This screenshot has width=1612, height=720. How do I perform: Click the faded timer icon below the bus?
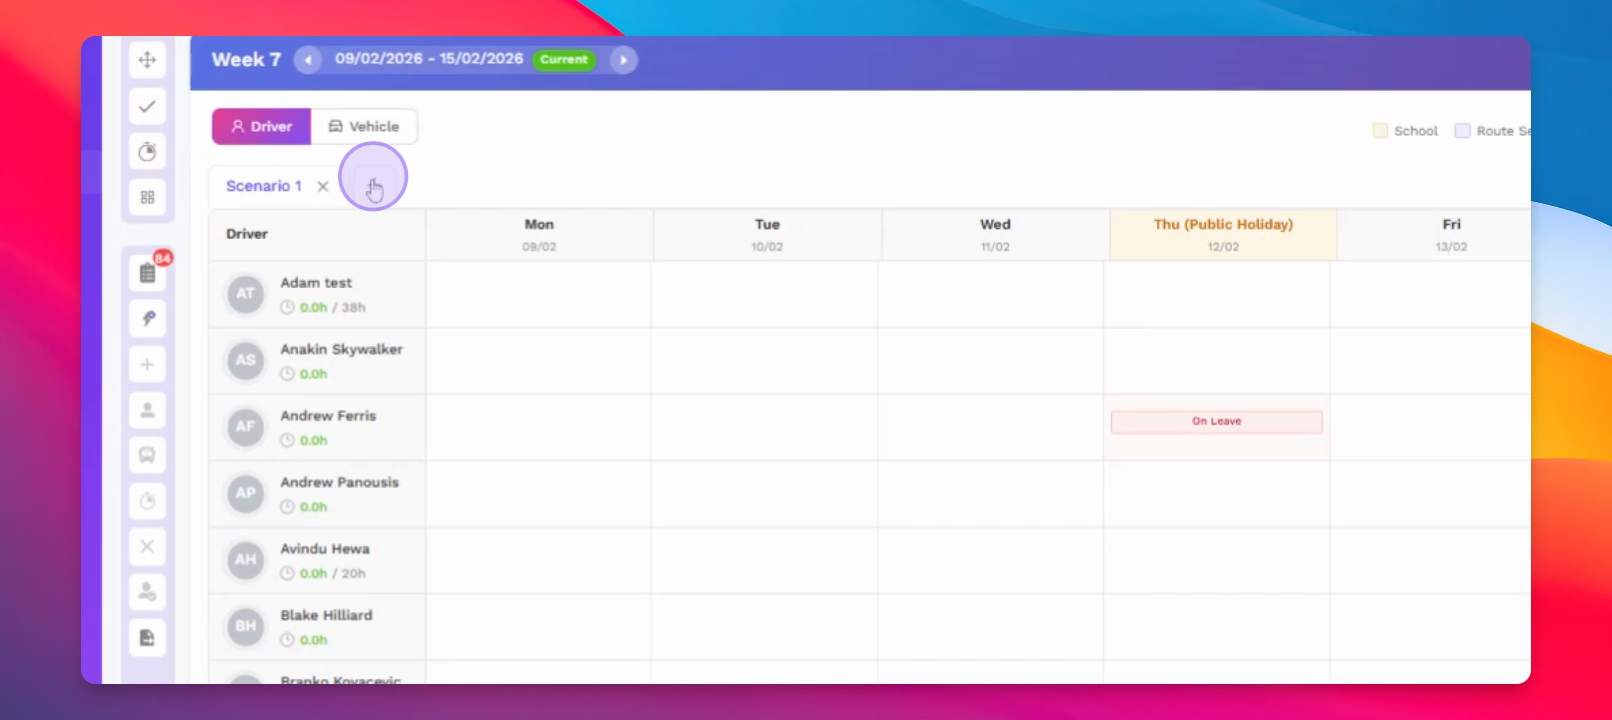pos(147,501)
